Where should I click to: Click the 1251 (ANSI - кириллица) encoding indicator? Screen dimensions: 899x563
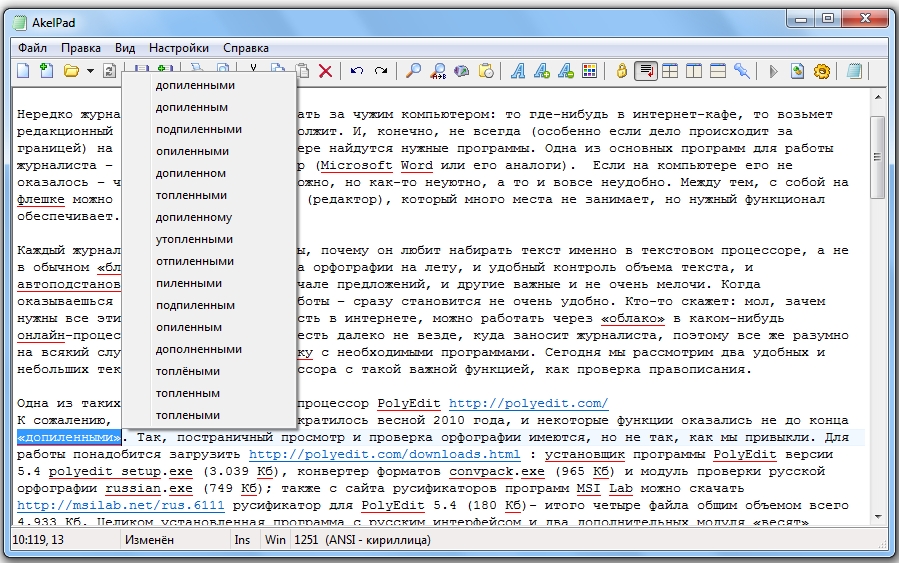pos(362,540)
